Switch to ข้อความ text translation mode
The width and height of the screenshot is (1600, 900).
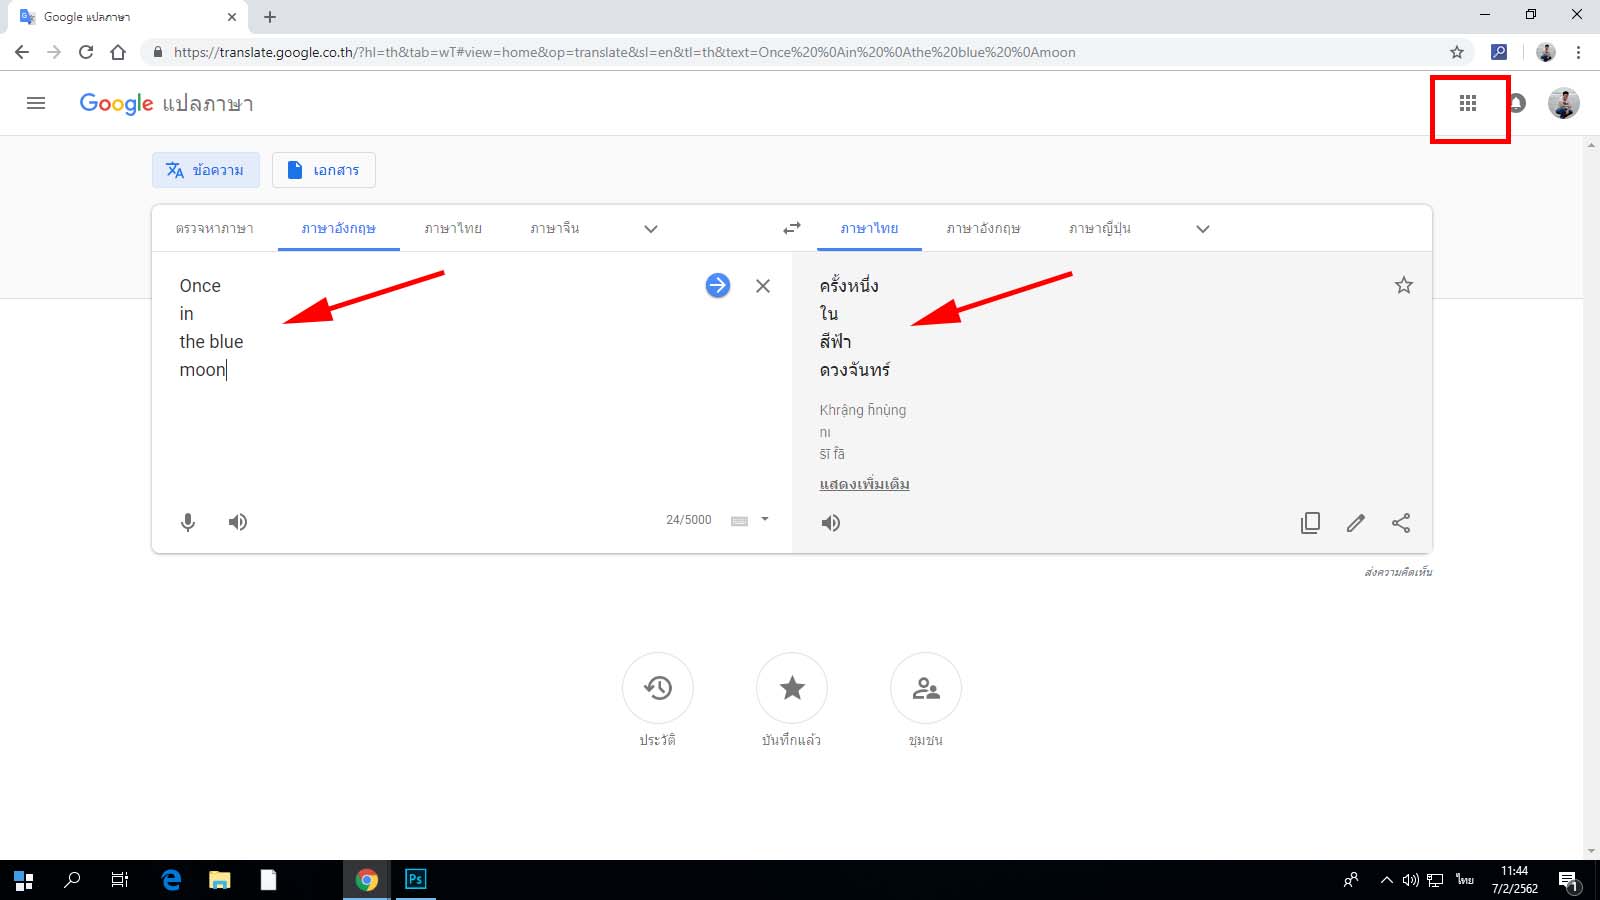(x=206, y=170)
